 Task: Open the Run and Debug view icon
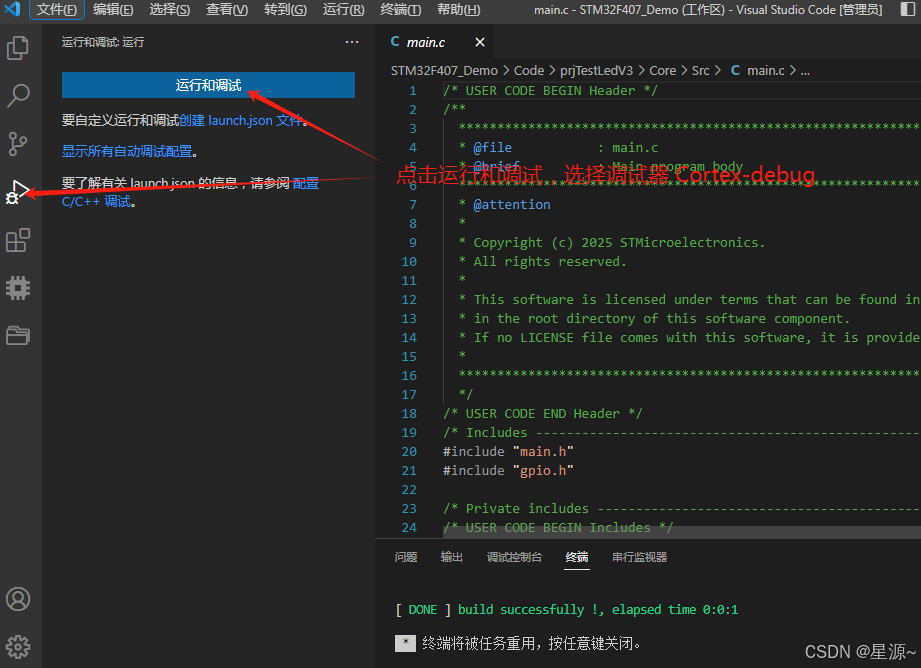(18, 192)
